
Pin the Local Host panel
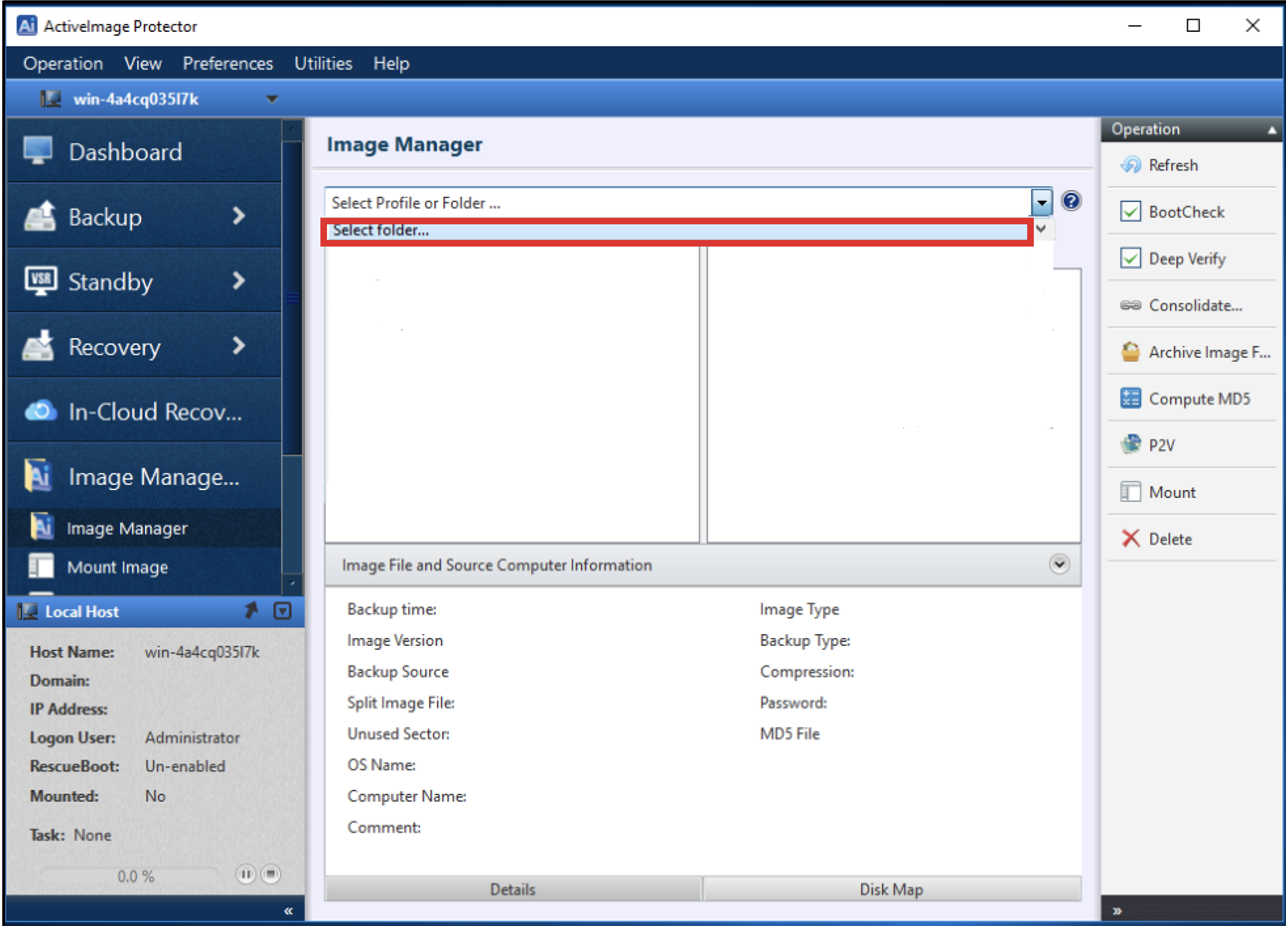252,610
